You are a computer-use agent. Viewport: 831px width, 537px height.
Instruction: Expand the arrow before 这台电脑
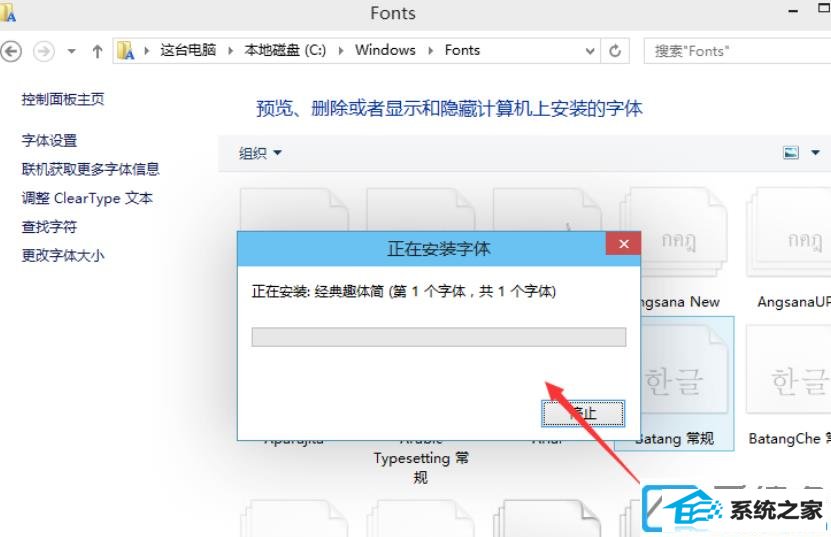[x=147, y=50]
